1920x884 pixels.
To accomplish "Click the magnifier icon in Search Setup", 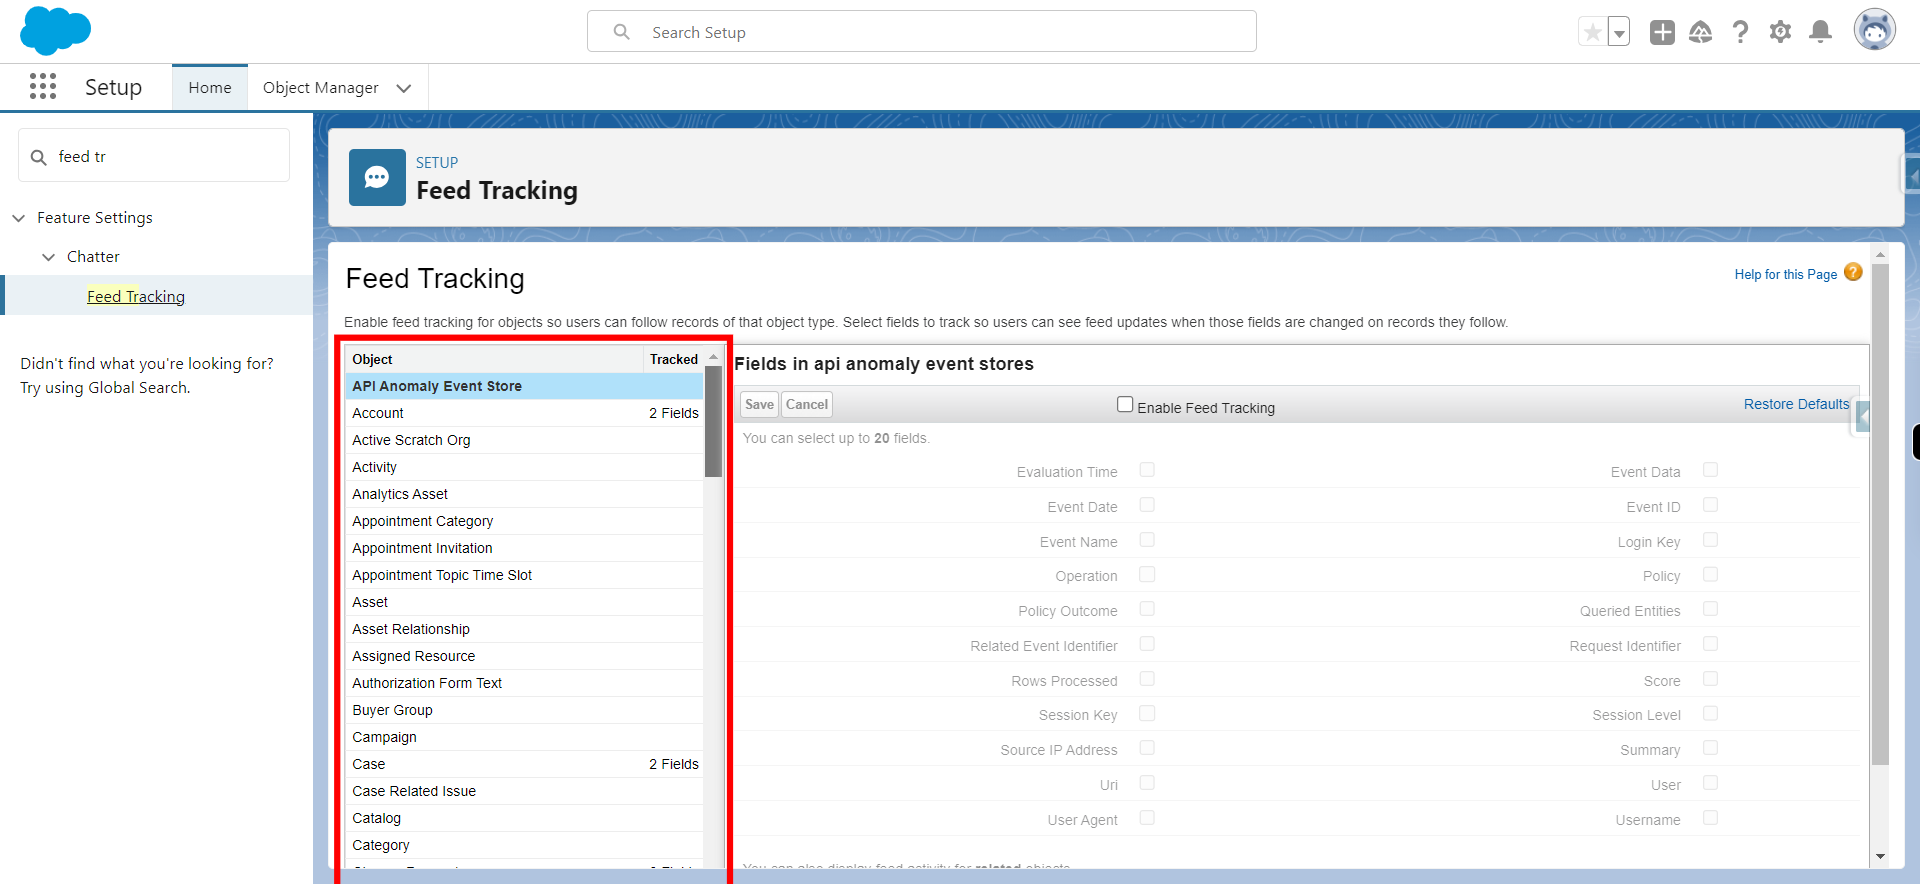I will click(x=622, y=32).
